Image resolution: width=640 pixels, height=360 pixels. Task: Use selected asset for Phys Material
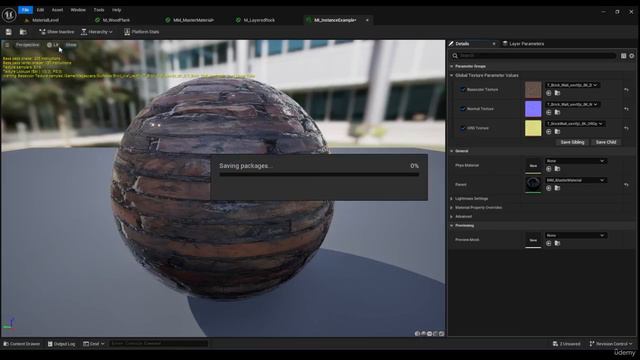pyautogui.click(x=549, y=169)
